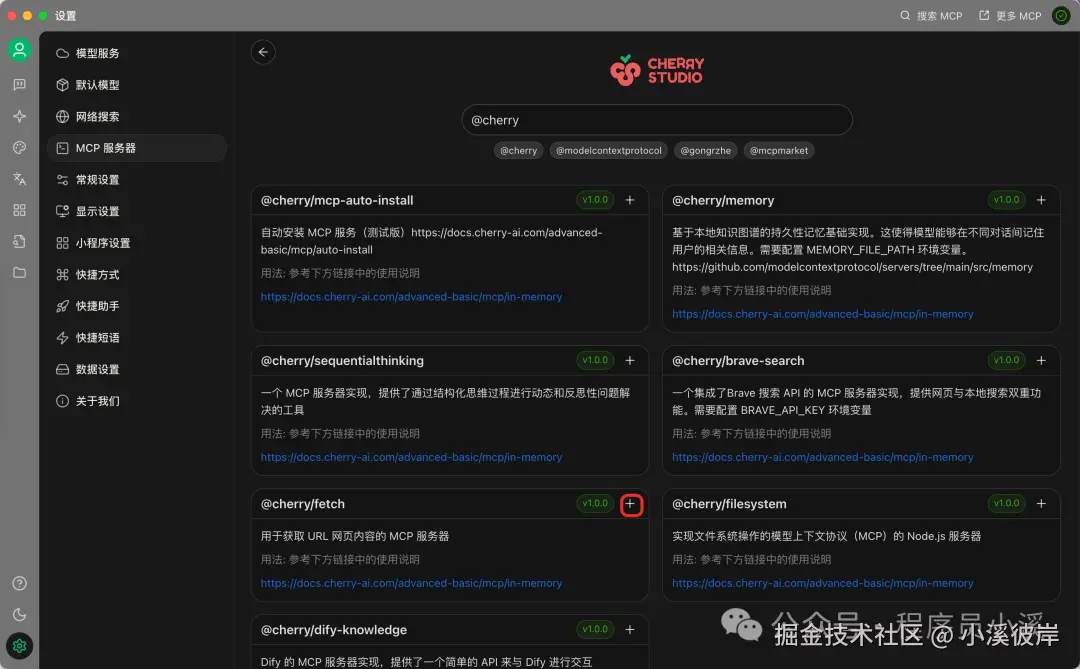Open 显示设置 settings section
Viewport: 1080px width, 669px height.
tap(136, 212)
